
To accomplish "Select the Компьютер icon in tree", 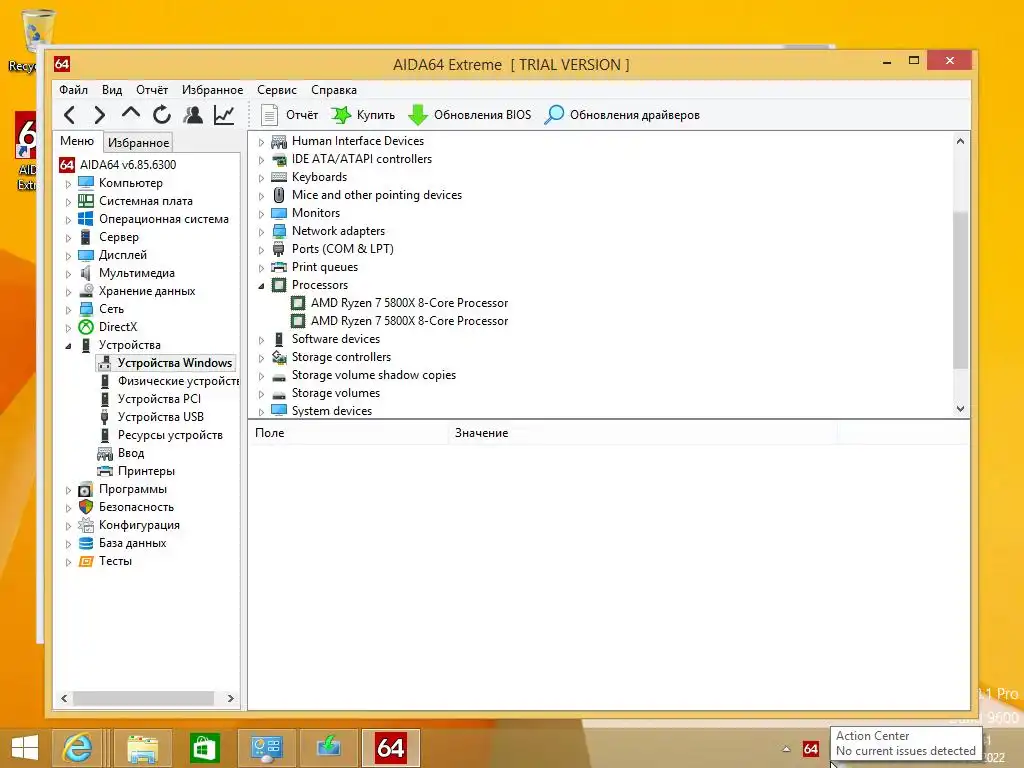I will click(x=86, y=183).
